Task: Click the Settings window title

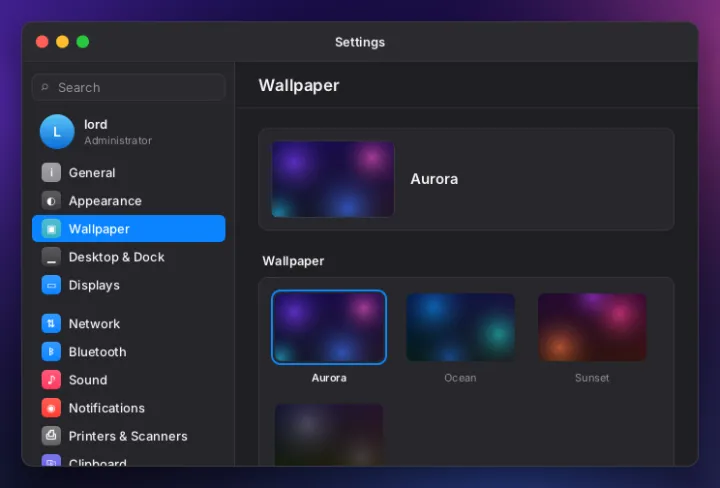Action: click(360, 42)
